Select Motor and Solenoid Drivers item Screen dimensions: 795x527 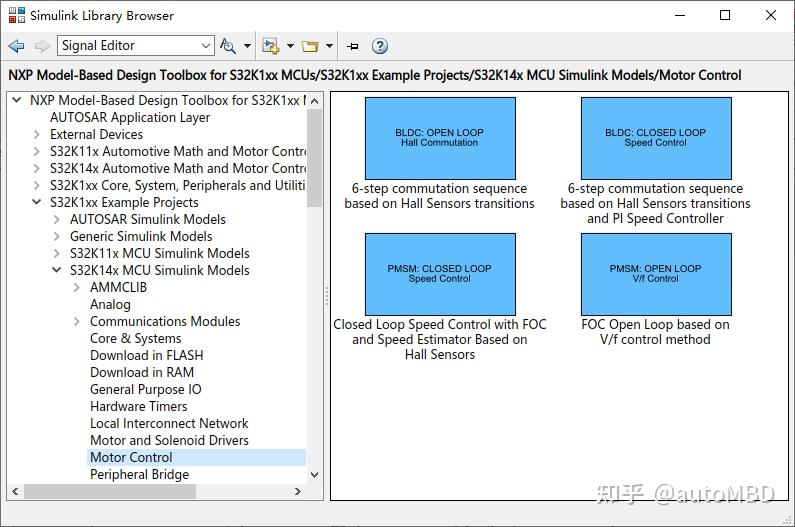point(169,440)
